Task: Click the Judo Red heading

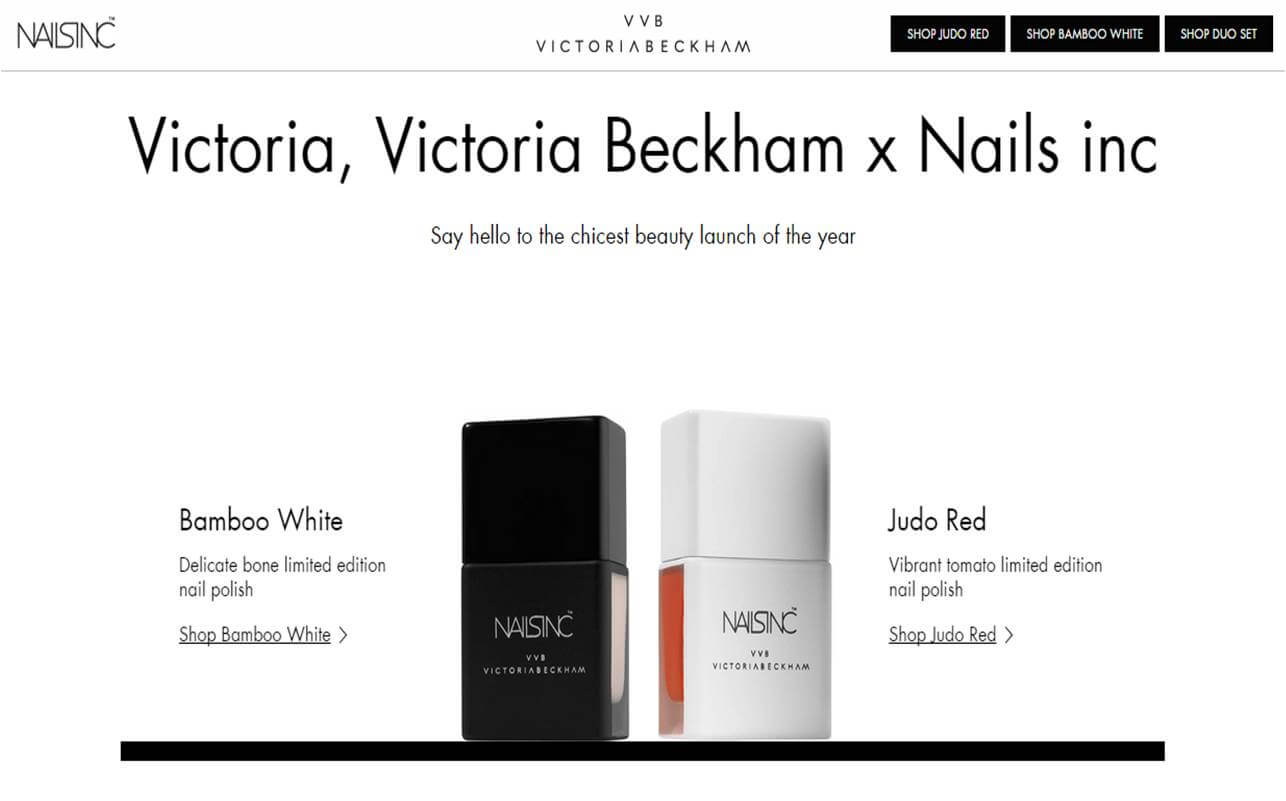Action: click(937, 520)
